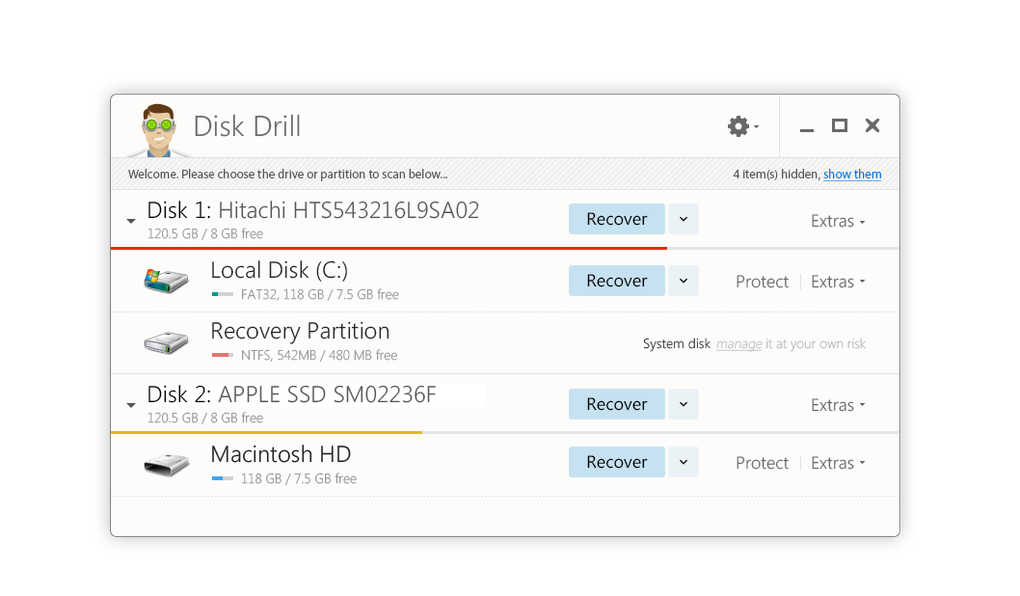Image resolution: width=1020 pixels, height=596 pixels.
Task: Open Extras menu for Macintosh HD
Action: (x=838, y=463)
